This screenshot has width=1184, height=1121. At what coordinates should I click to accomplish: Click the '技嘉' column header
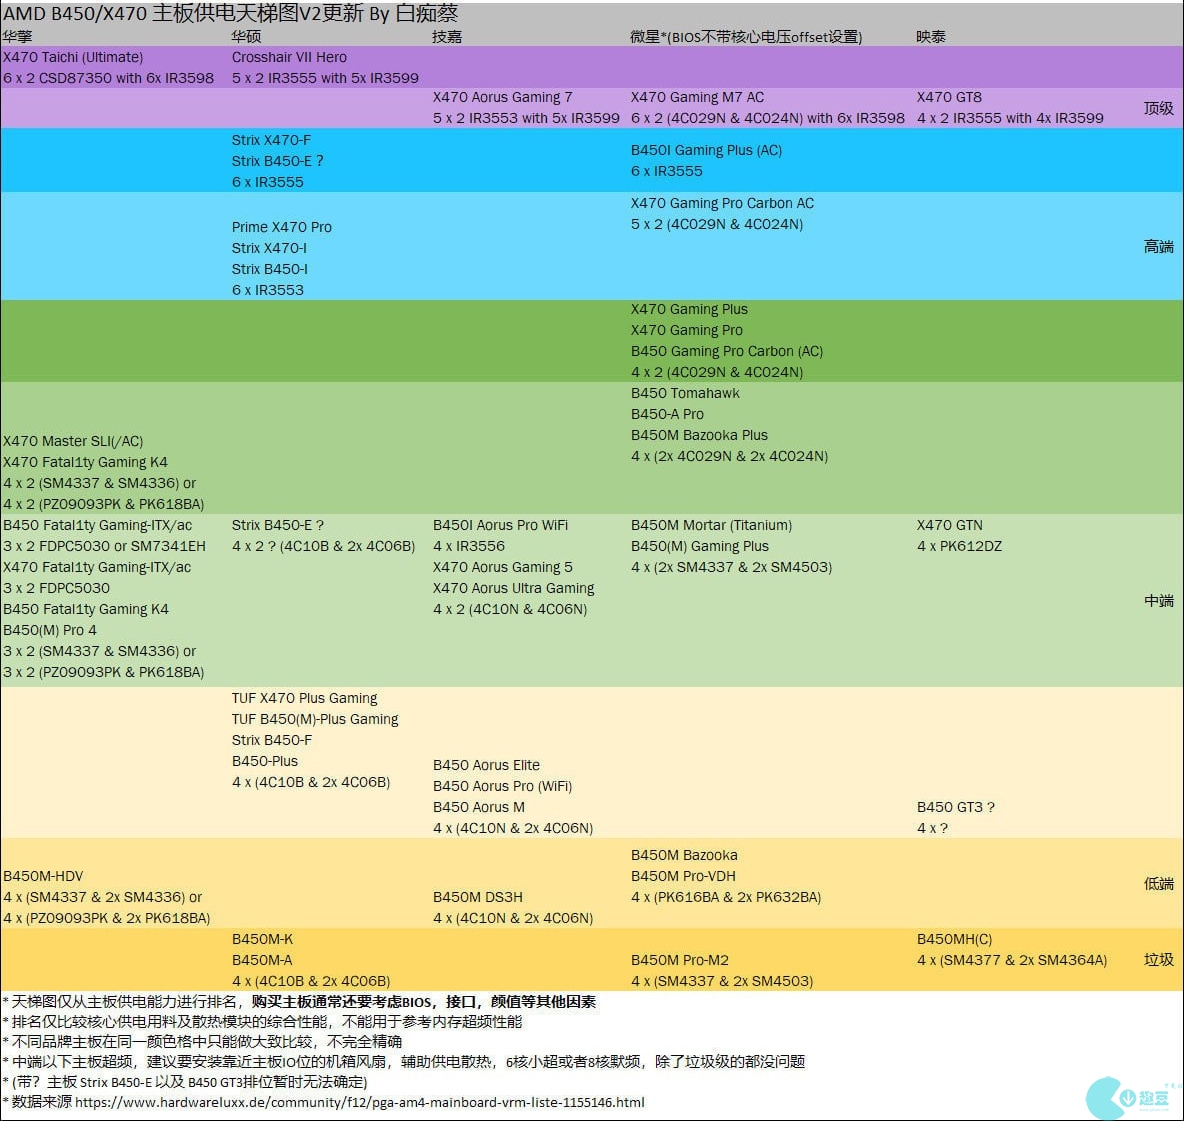click(447, 37)
